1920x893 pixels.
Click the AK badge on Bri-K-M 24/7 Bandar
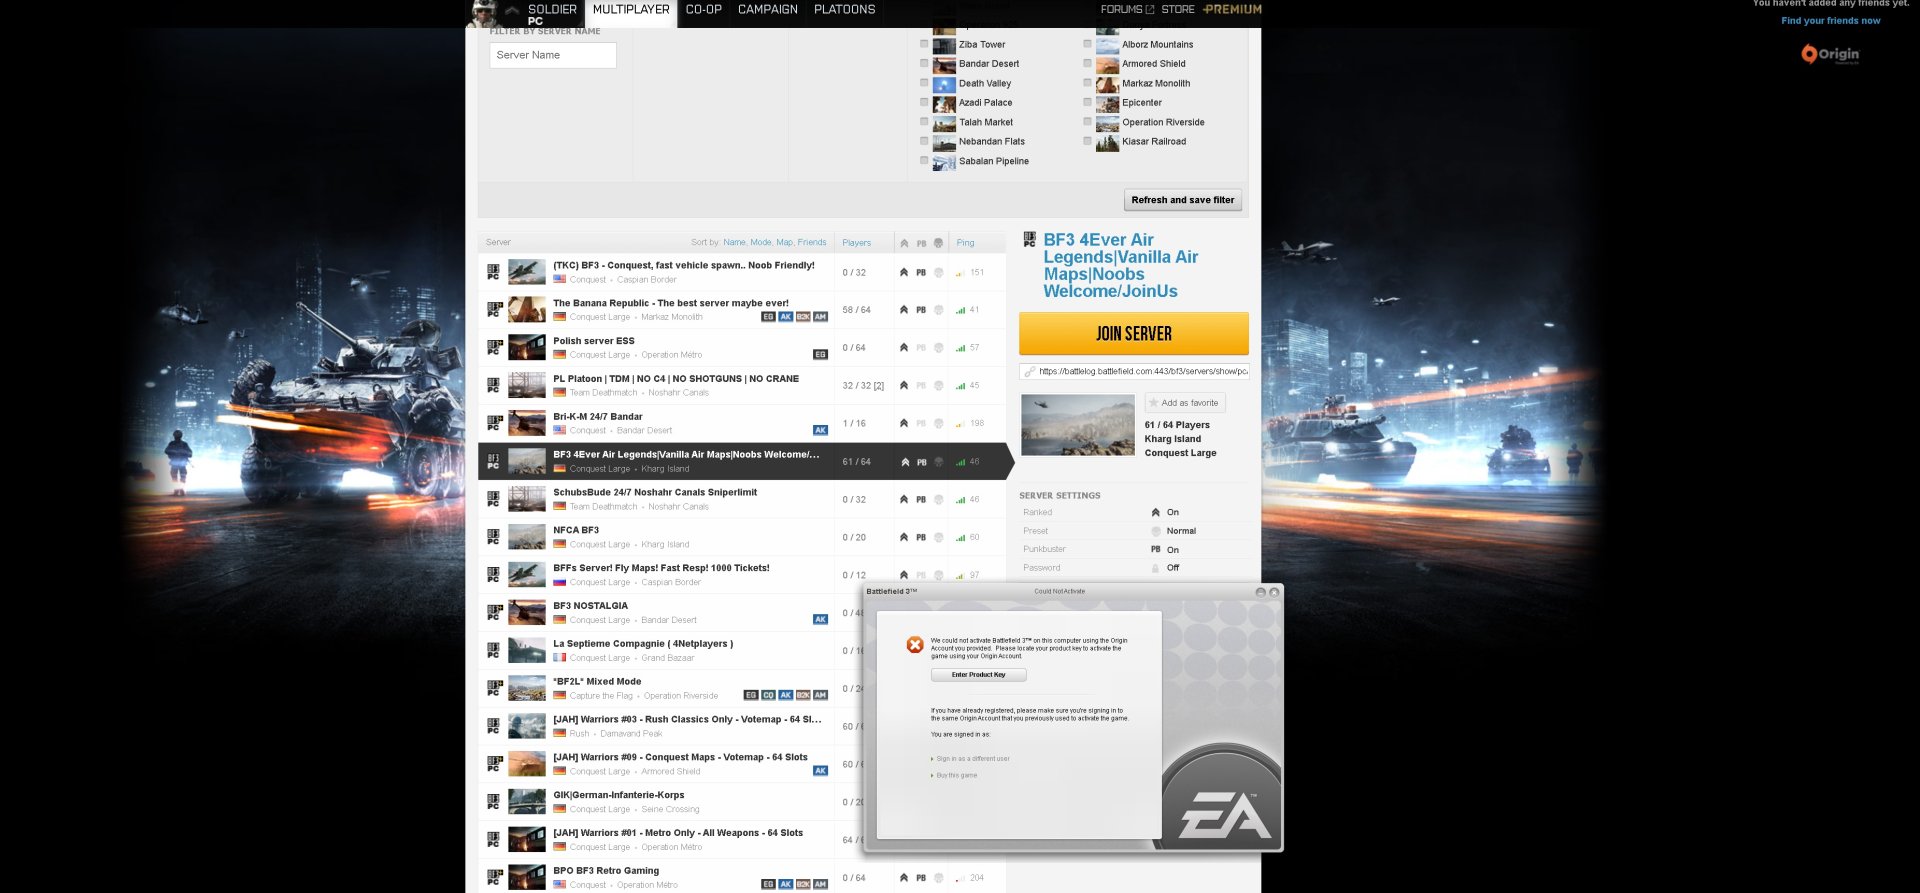(820, 431)
